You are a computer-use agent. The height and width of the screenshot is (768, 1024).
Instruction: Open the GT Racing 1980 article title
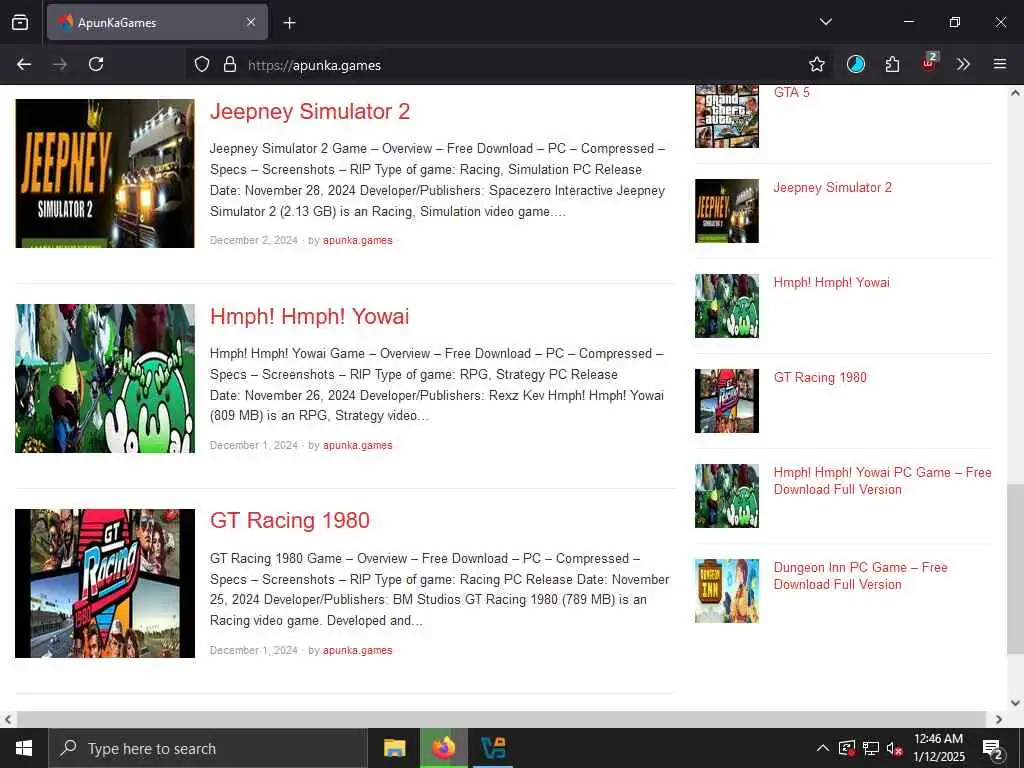pyautogui.click(x=289, y=520)
